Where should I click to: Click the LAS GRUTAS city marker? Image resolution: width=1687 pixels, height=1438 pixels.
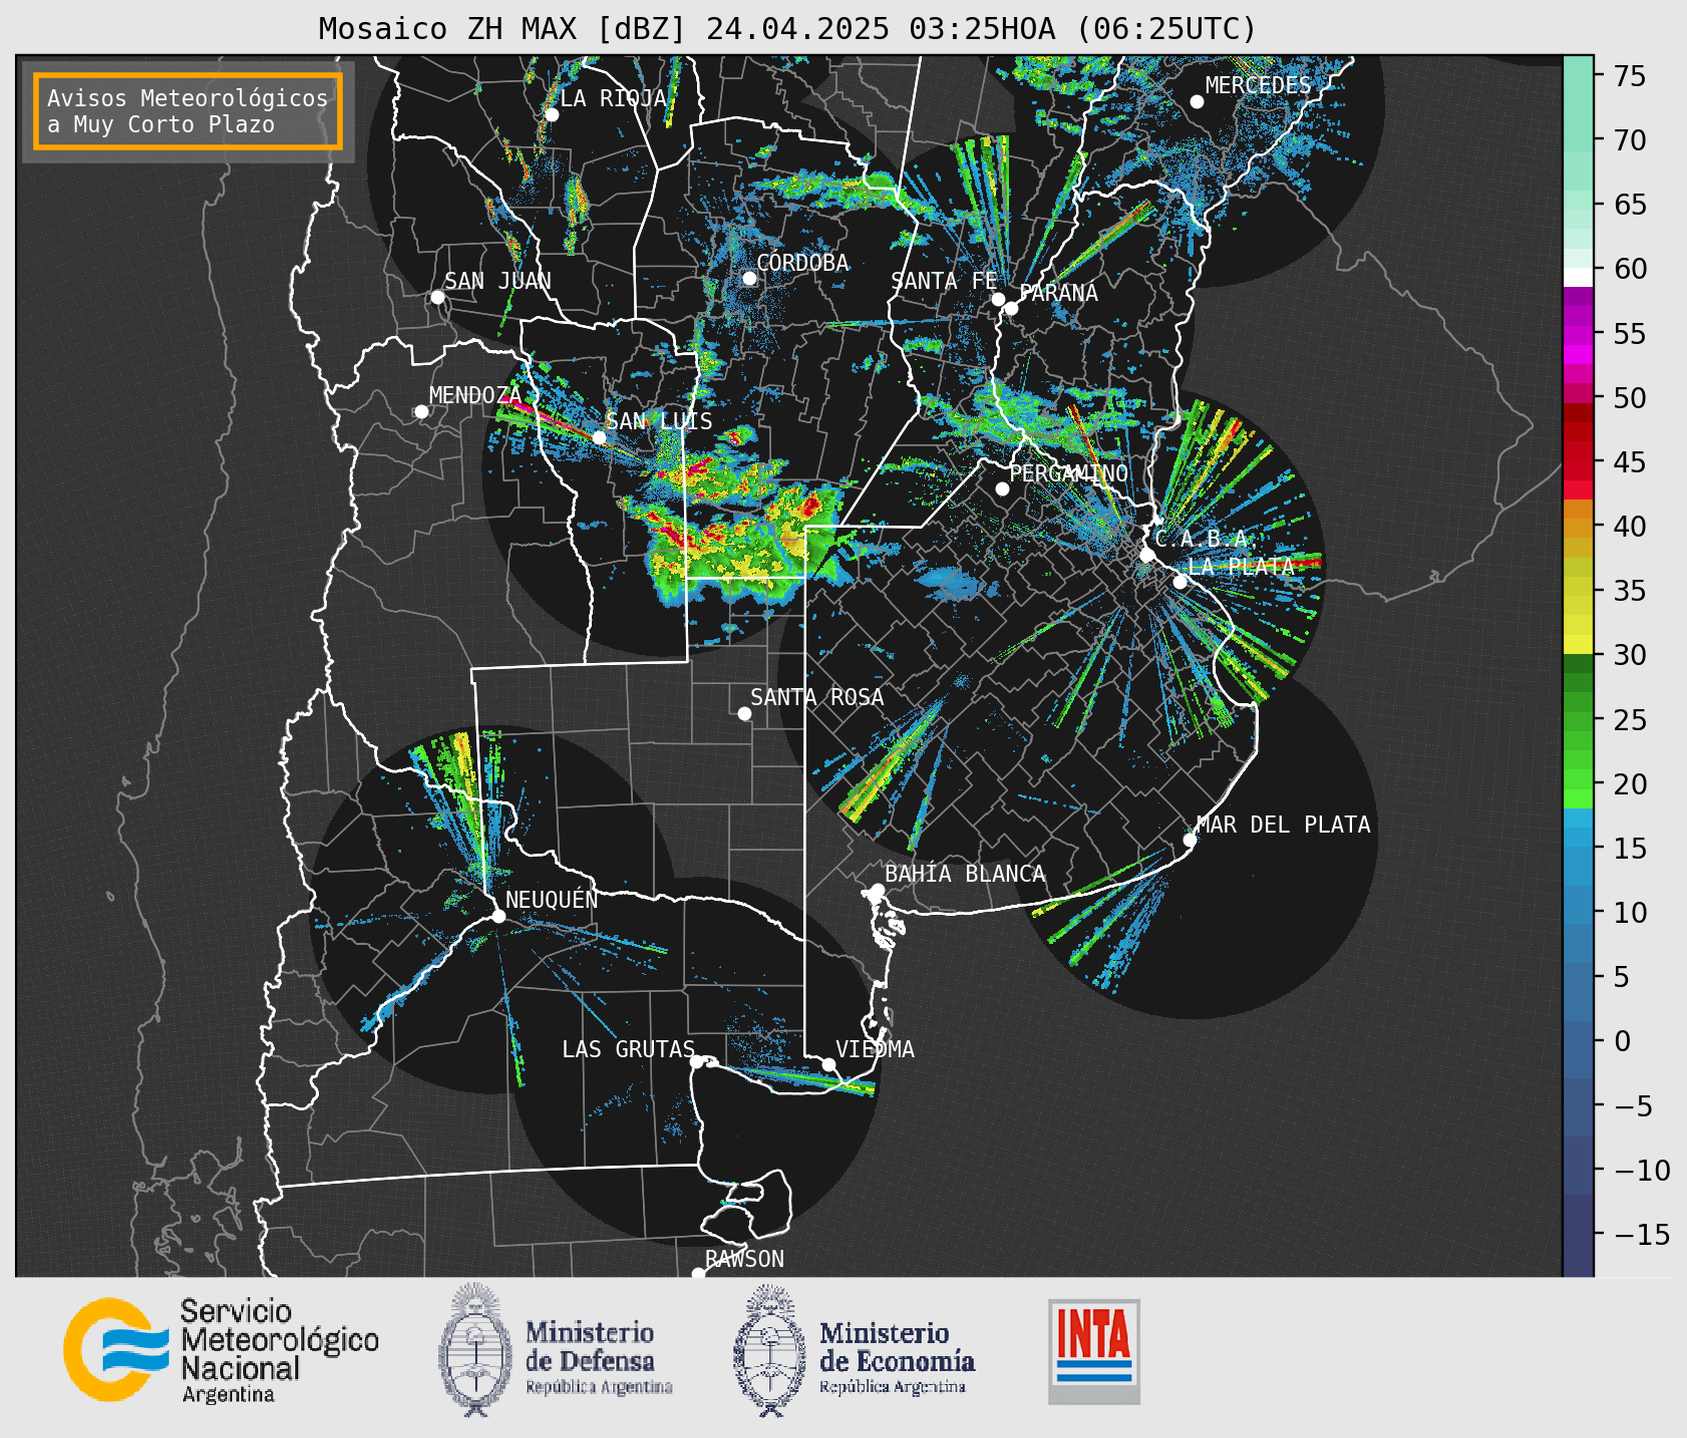pos(697,1061)
